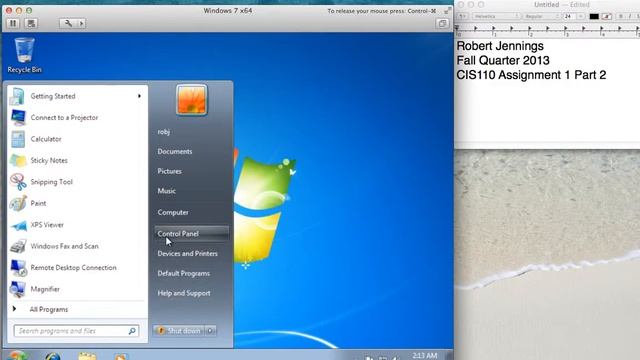Expand the arrow beside the wrench button
Viewport: 640px width, 360px height.
click(82, 23)
